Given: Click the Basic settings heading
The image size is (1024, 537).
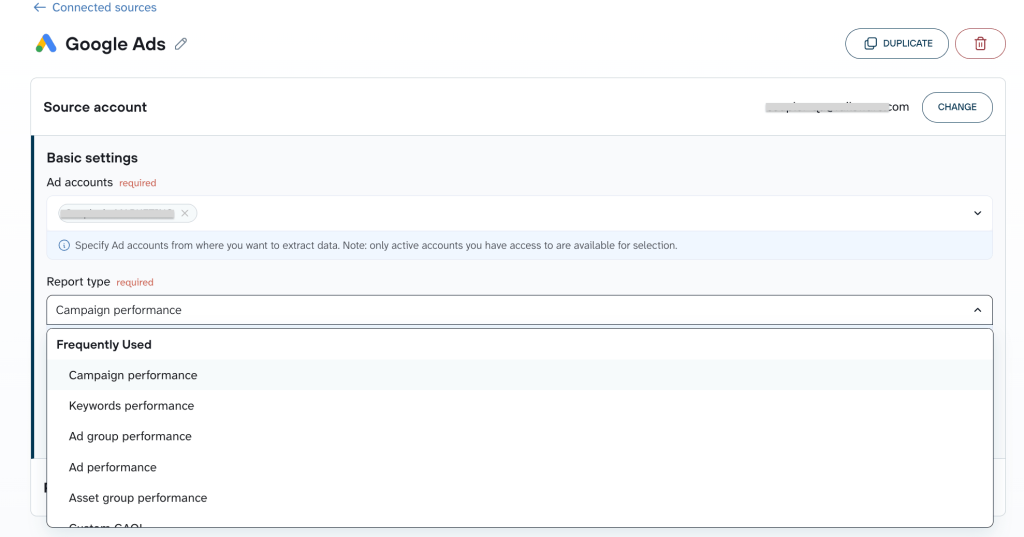Looking at the screenshot, I should pyautogui.click(x=92, y=157).
